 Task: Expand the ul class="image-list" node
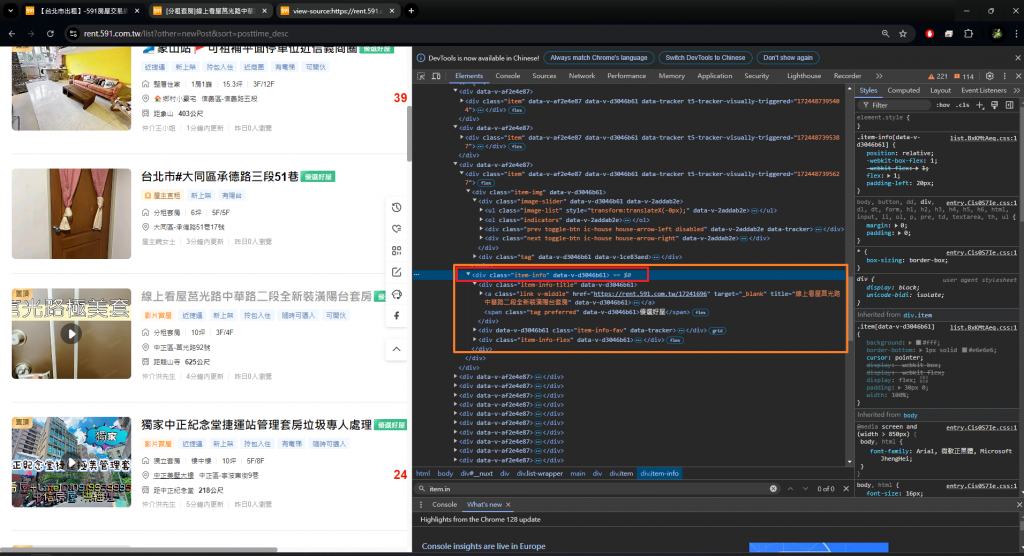[481, 210]
